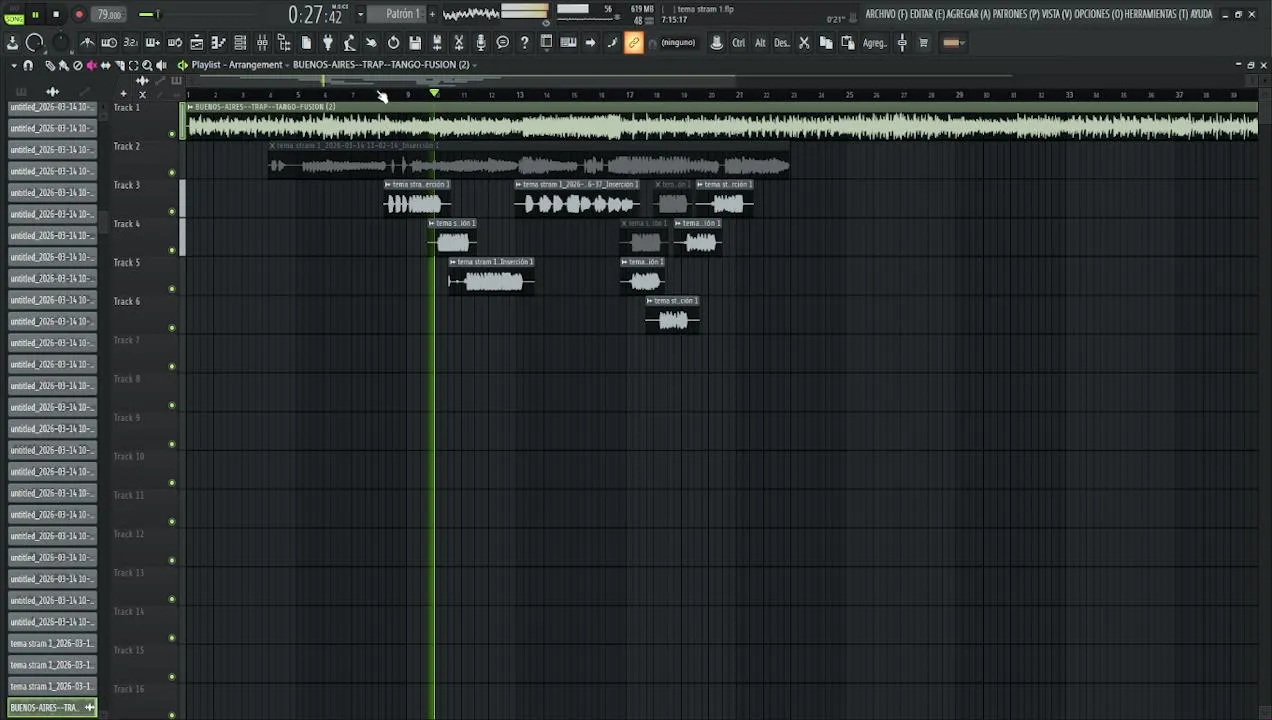Click the 79.000 tempo field
The height and width of the screenshot is (720, 1272).
[x=109, y=14]
